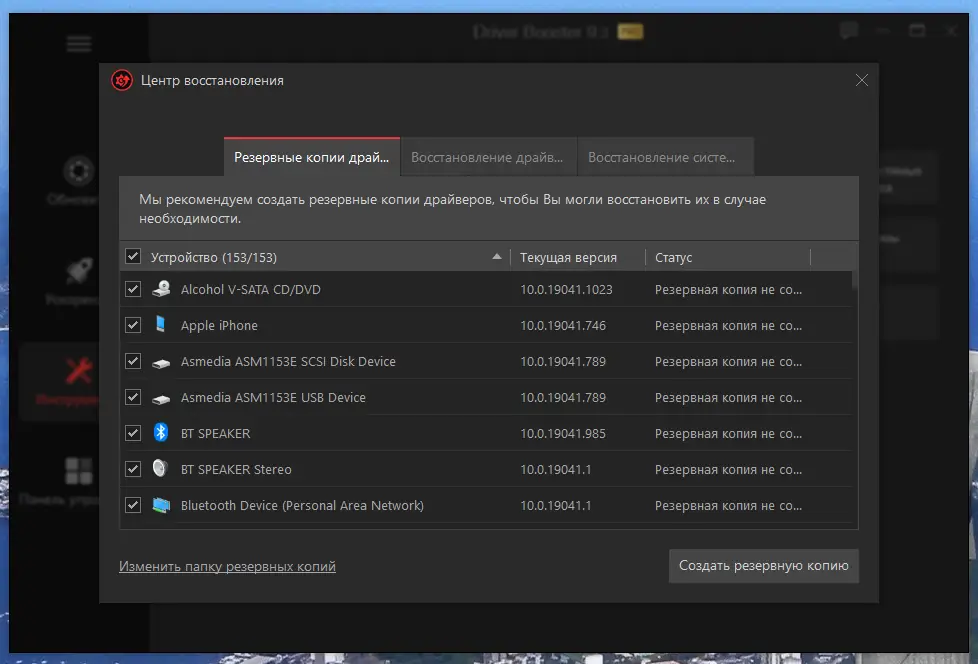Uncheck Asmedia ASM1153E SCSI Disk Device checkbox
978x664 pixels.
(x=133, y=361)
